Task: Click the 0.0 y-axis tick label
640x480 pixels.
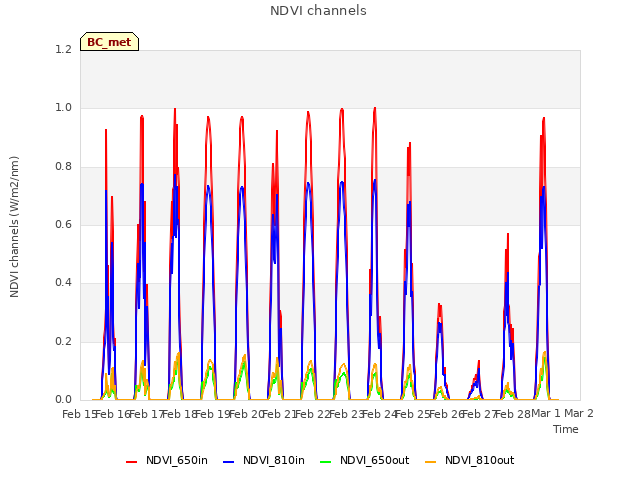Action: 63,400
